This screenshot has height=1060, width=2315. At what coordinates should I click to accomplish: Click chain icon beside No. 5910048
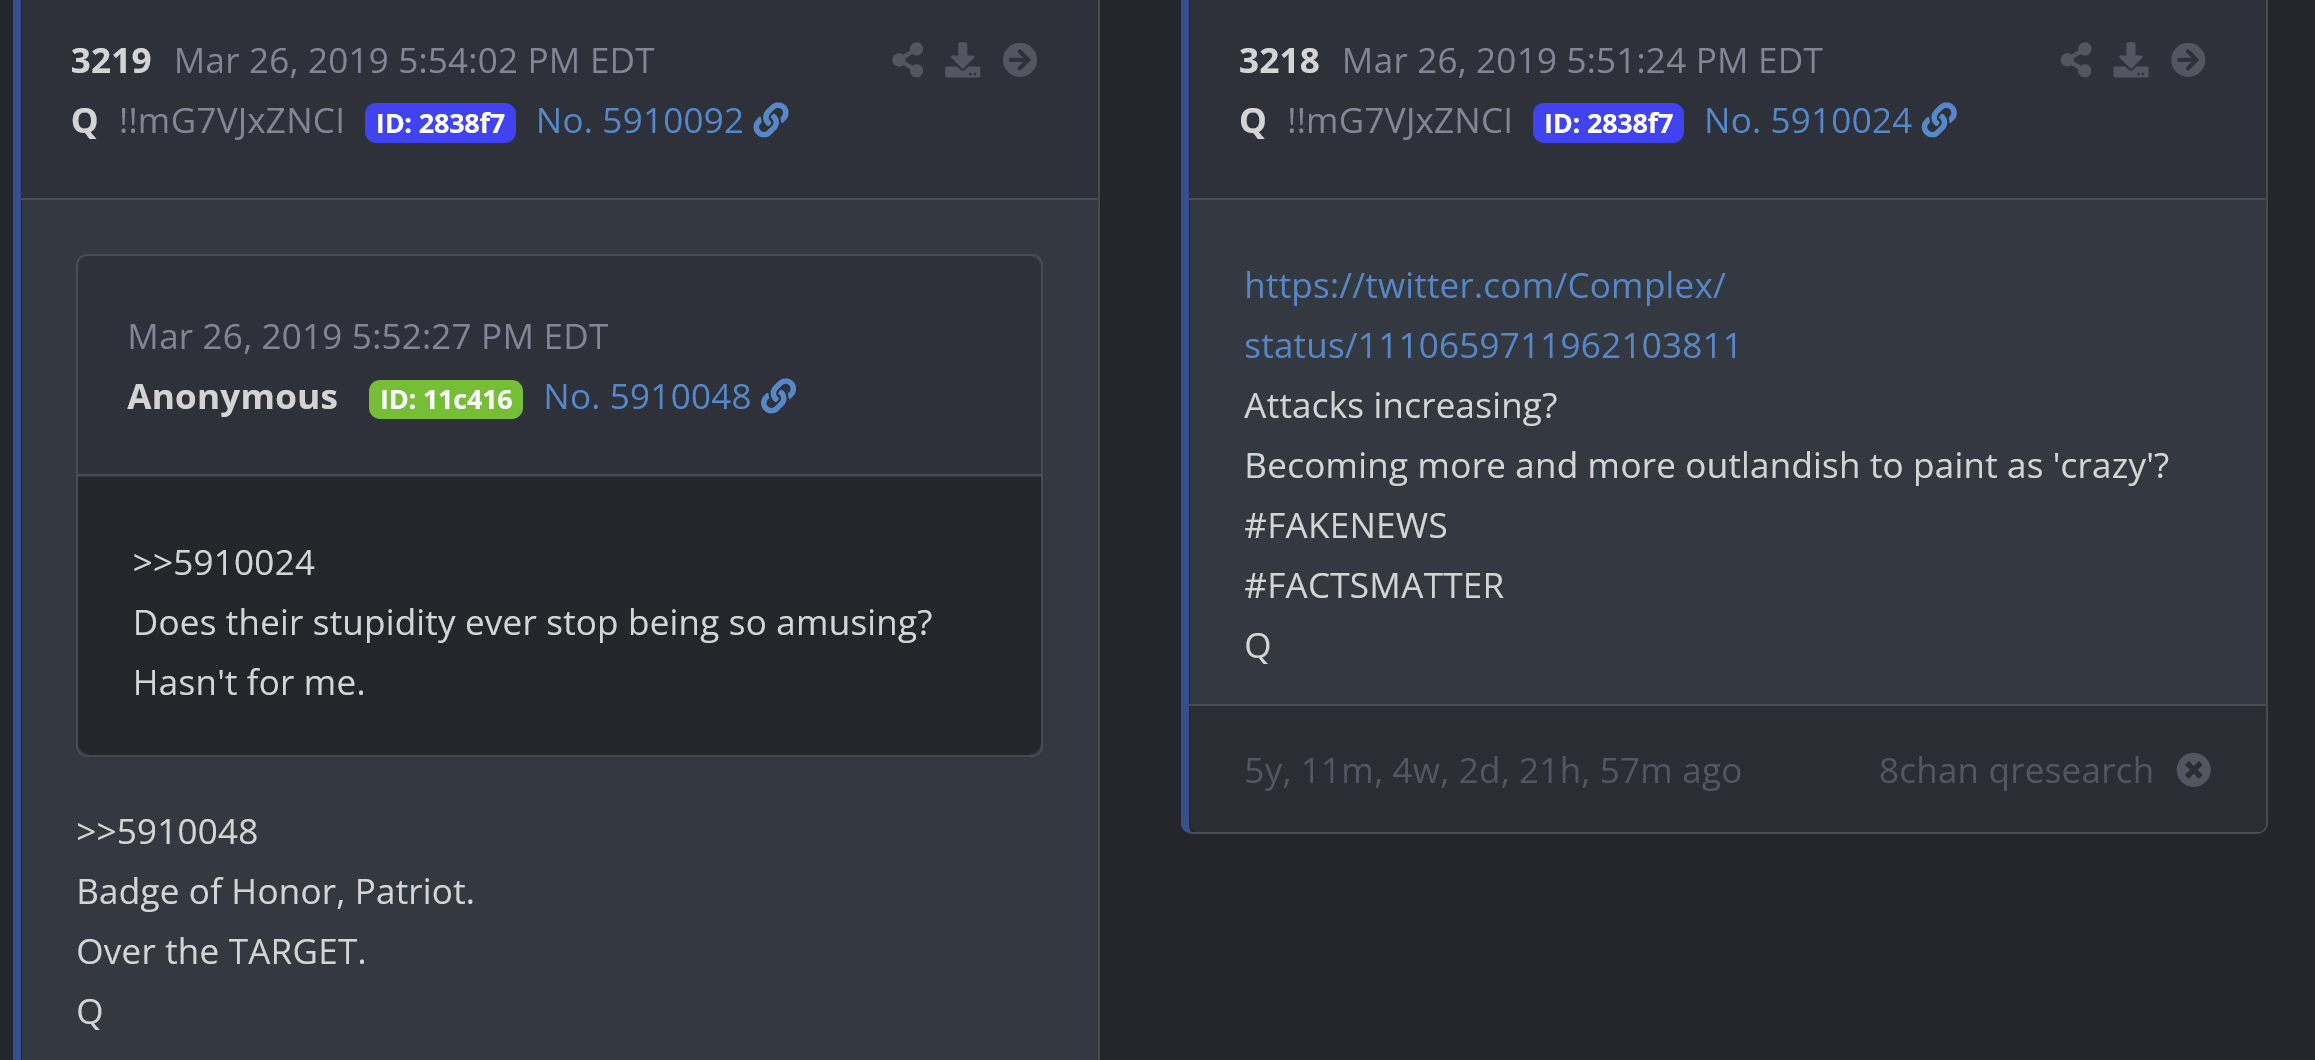pos(778,397)
